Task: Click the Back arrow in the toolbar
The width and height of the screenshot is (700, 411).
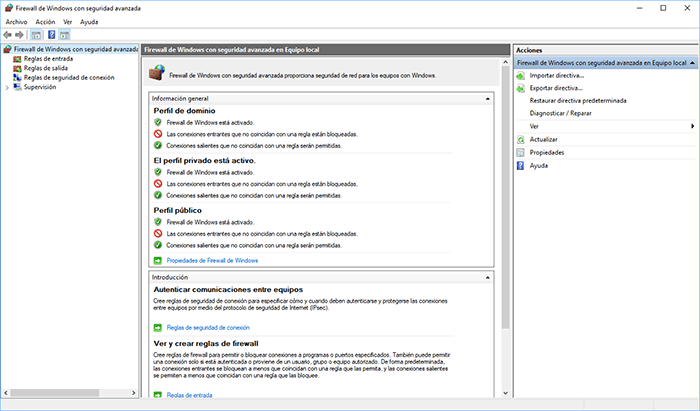Action: [8, 34]
